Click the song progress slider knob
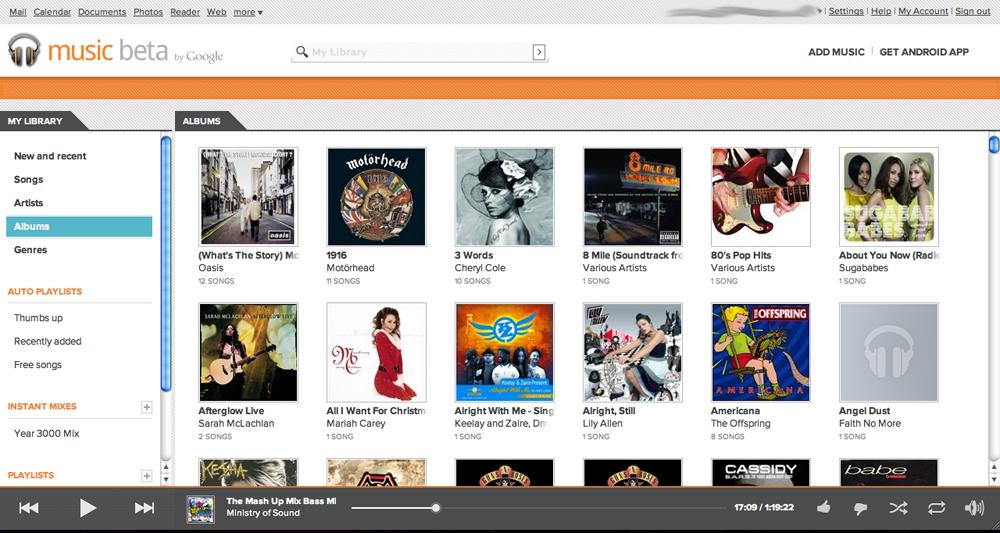Viewport: 1000px width, 533px height. [x=436, y=508]
